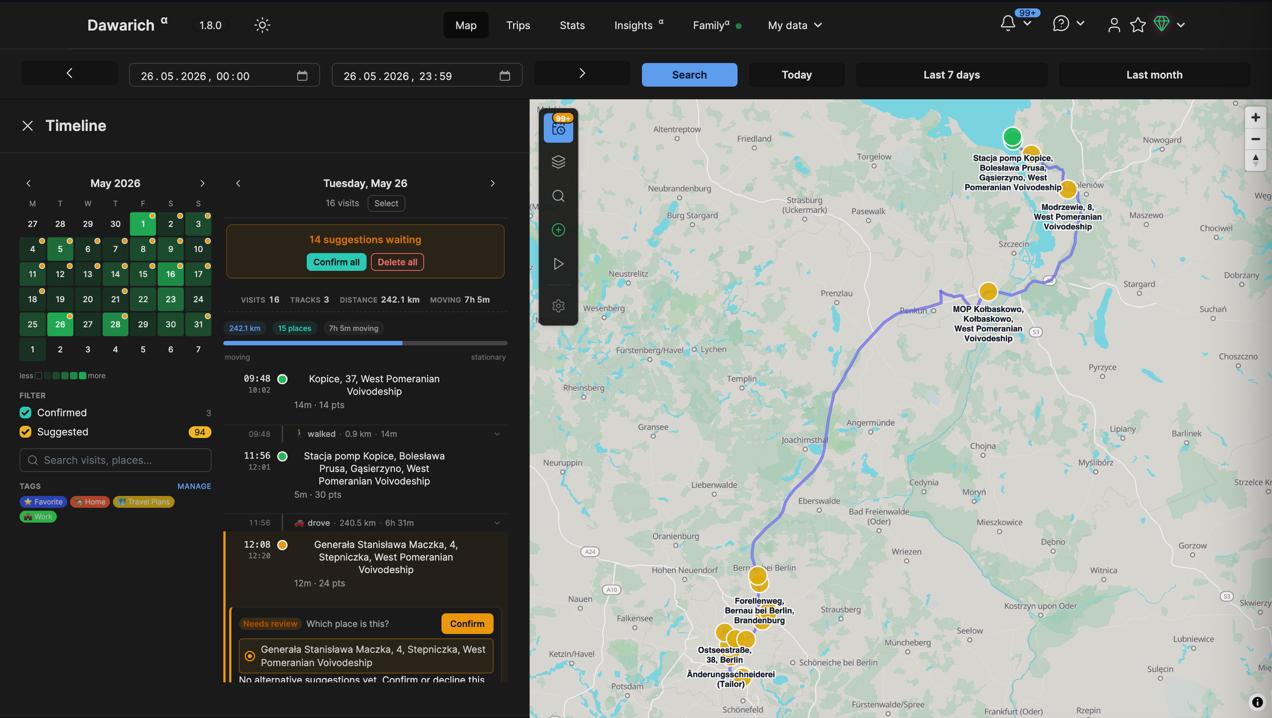This screenshot has height=718, width=1272.
Task: Open the Insights tab
Action: coord(638,25)
